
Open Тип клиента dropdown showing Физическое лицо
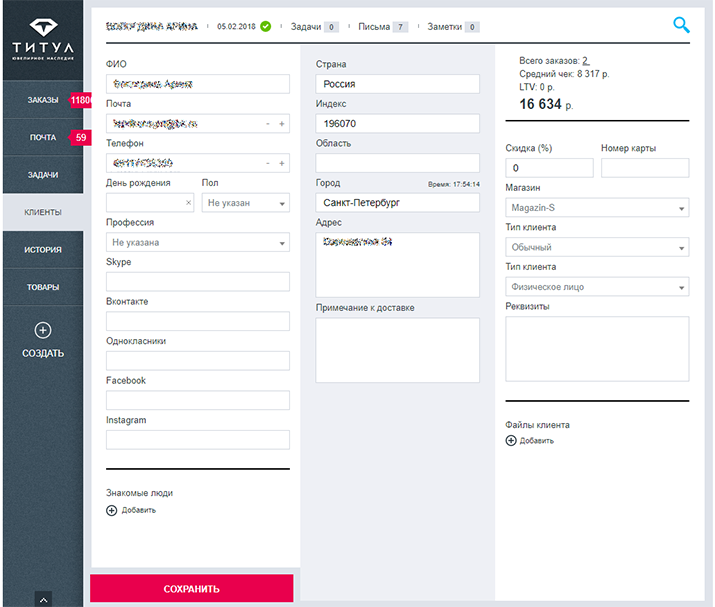point(597,287)
